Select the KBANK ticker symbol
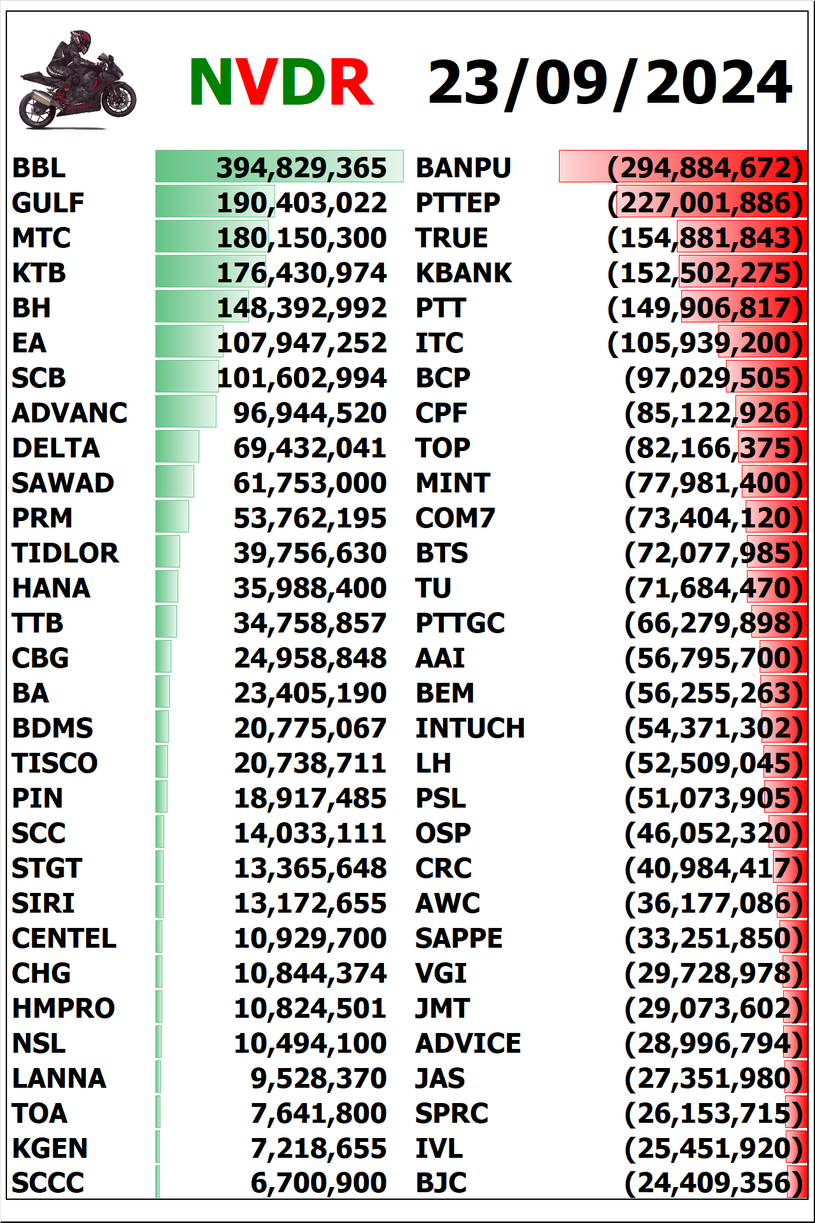This screenshot has height=1223, width=815. coord(463,273)
